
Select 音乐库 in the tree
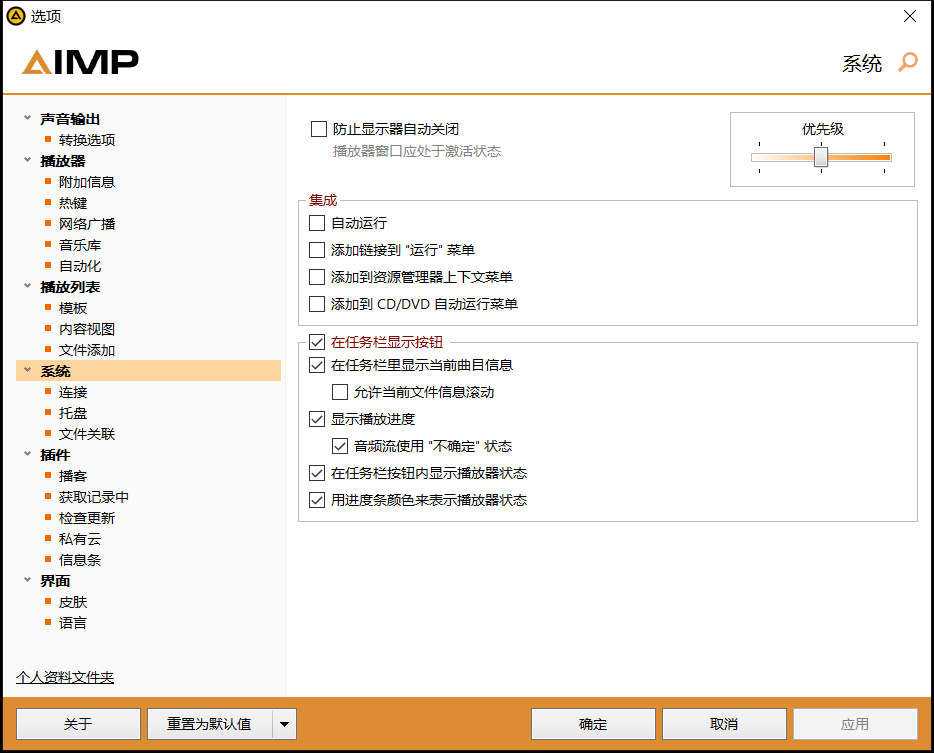80,245
